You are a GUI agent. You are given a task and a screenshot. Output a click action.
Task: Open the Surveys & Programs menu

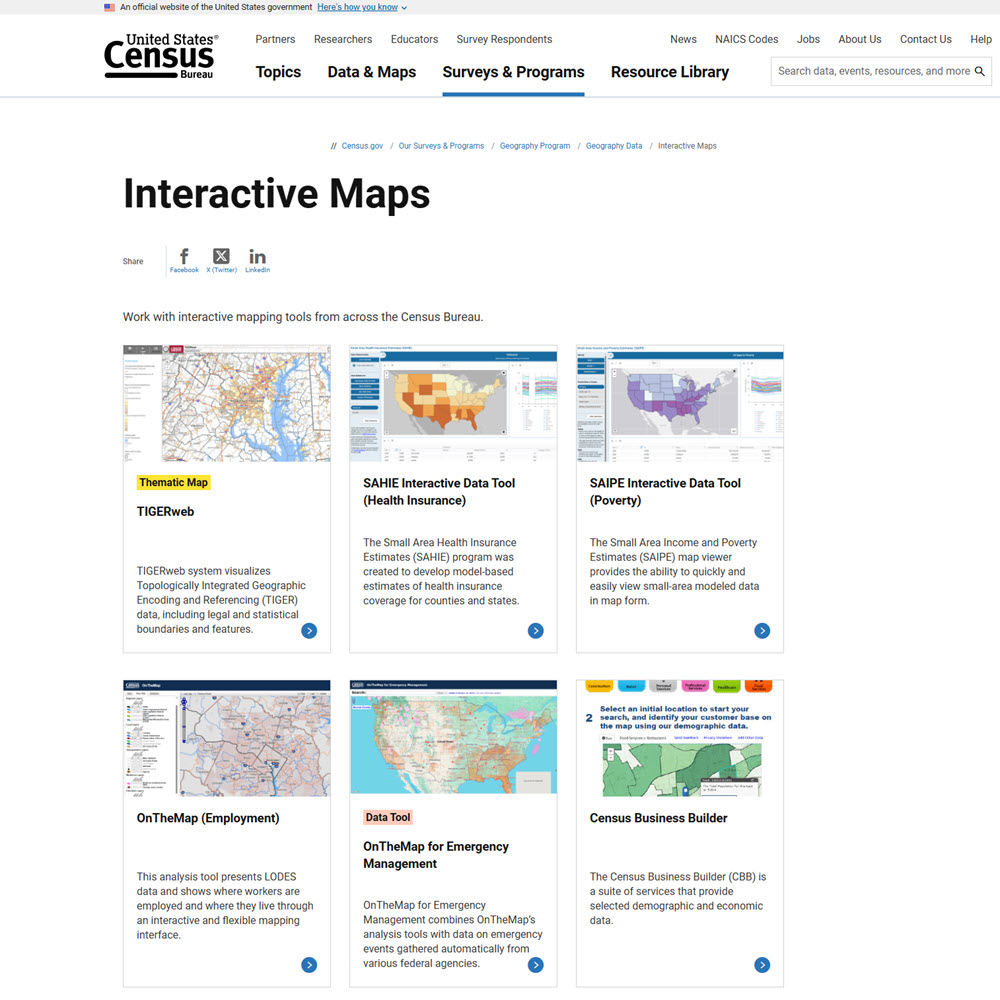coord(513,72)
